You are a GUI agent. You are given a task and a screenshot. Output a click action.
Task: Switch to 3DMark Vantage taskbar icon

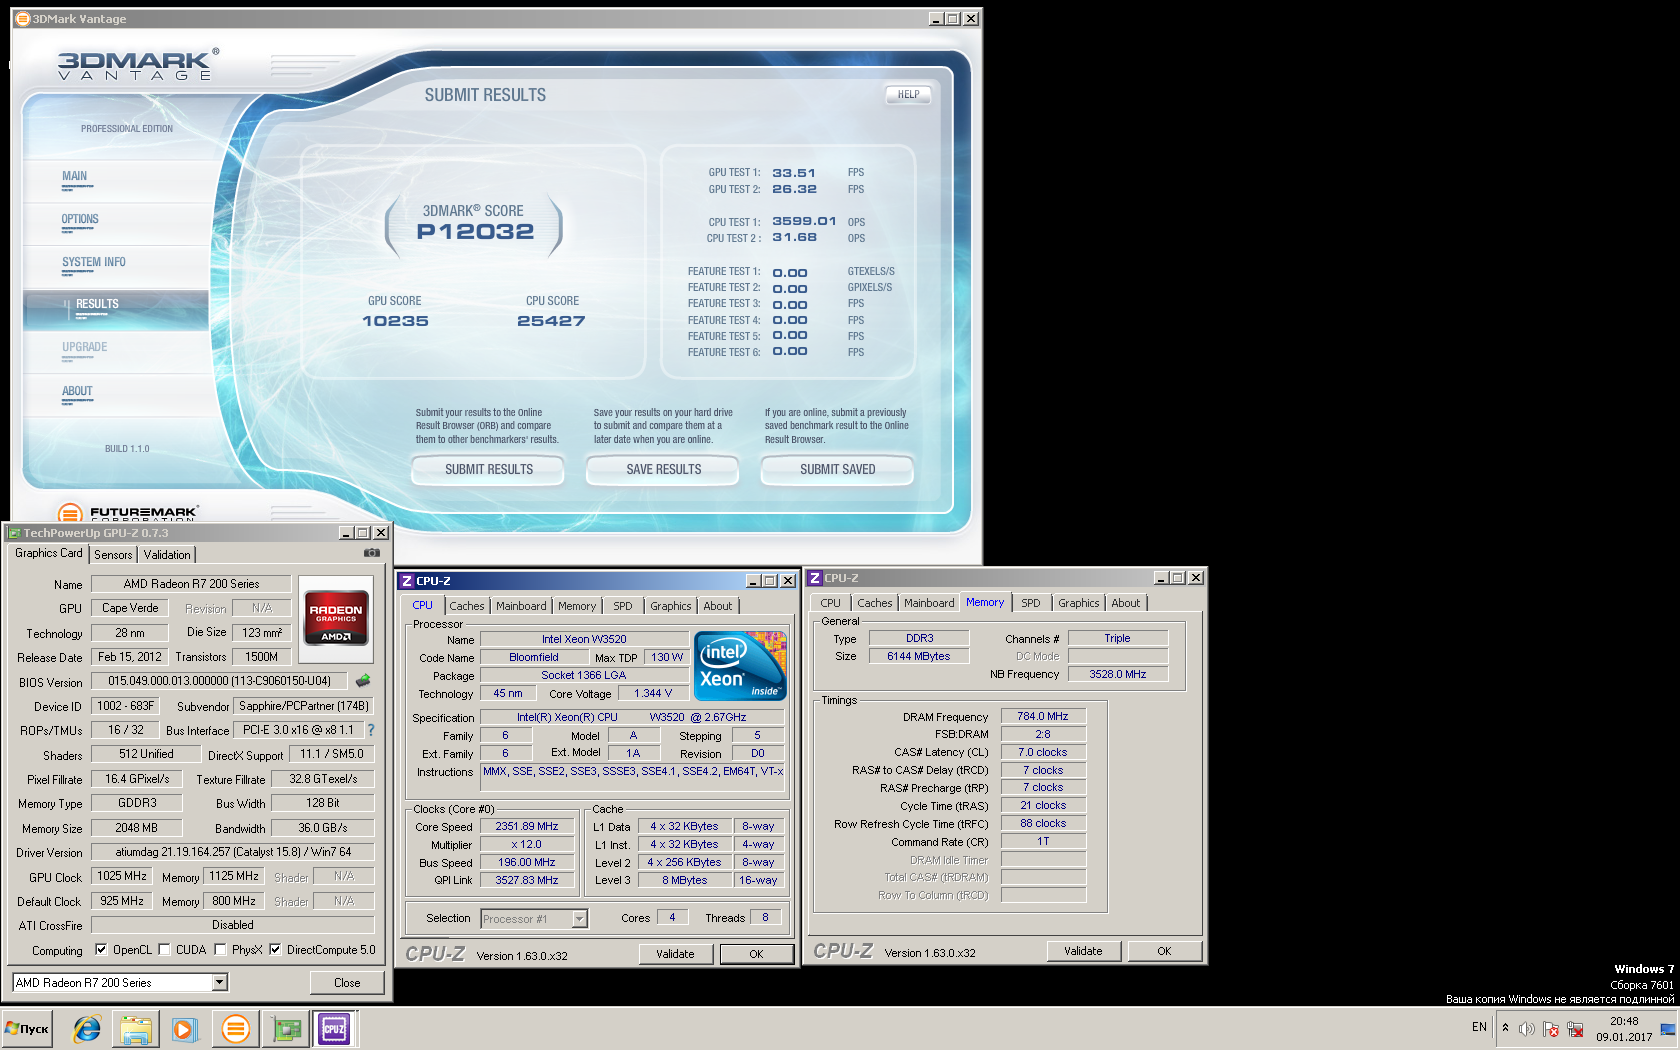click(236, 1028)
